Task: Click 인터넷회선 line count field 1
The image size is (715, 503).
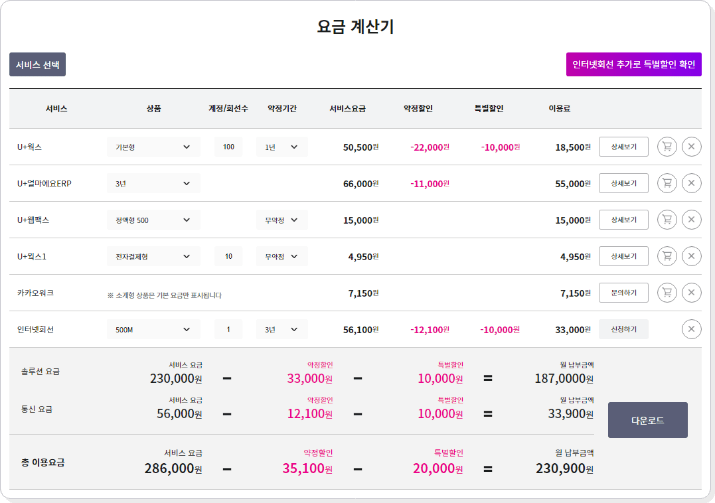Action: pos(228,329)
